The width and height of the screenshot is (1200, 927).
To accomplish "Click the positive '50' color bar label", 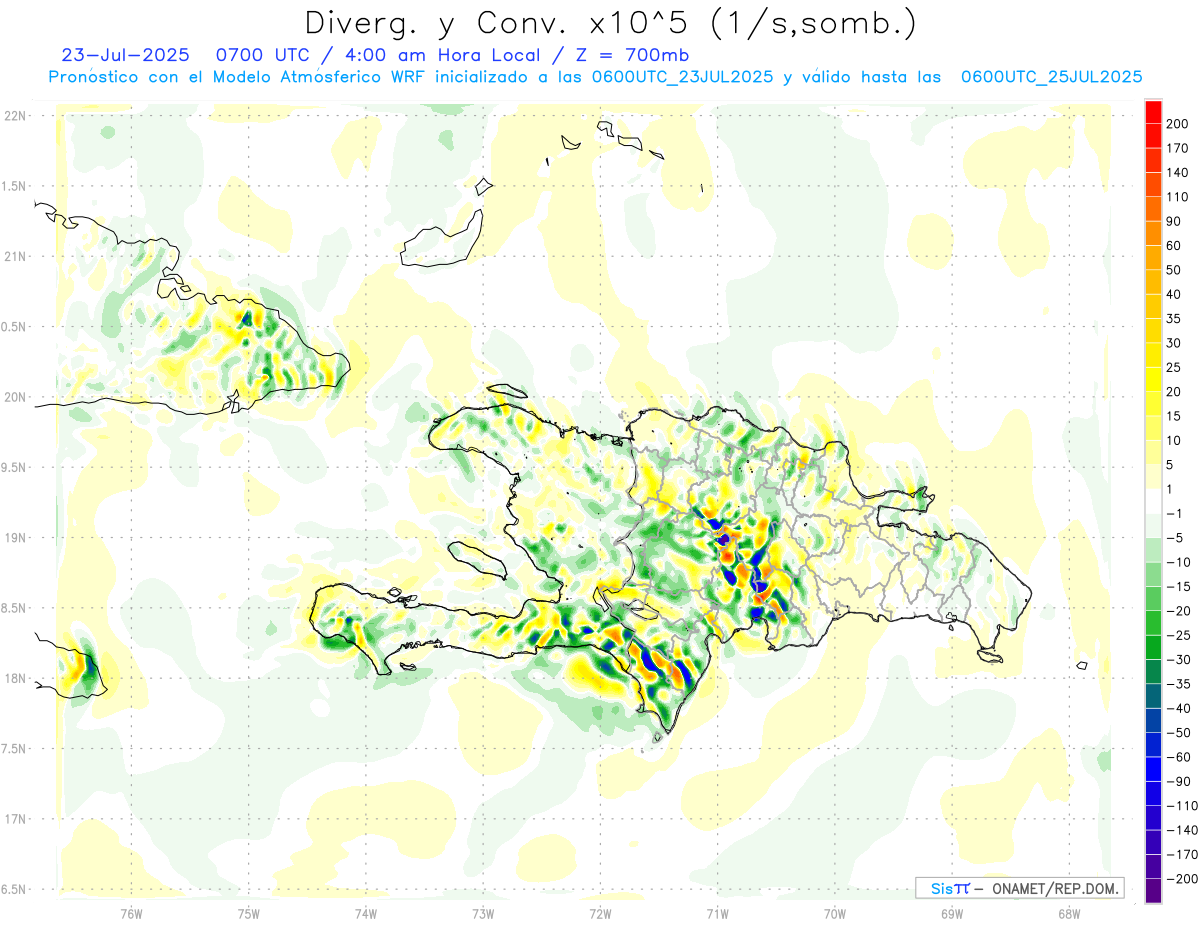I will [1174, 270].
